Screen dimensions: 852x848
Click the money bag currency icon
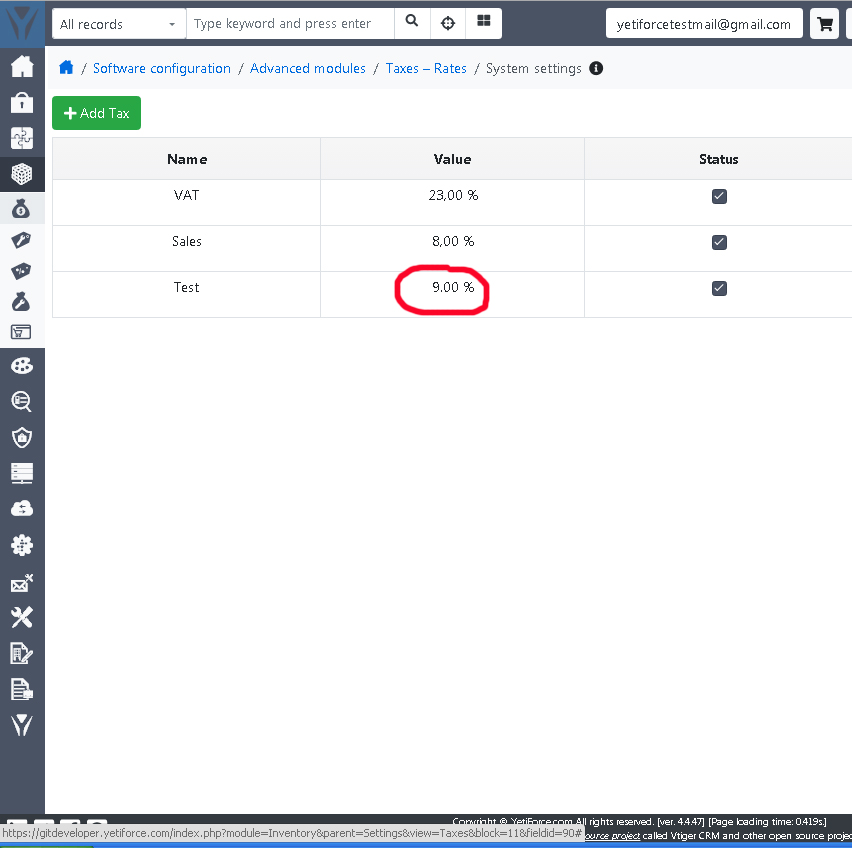pos(22,209)
